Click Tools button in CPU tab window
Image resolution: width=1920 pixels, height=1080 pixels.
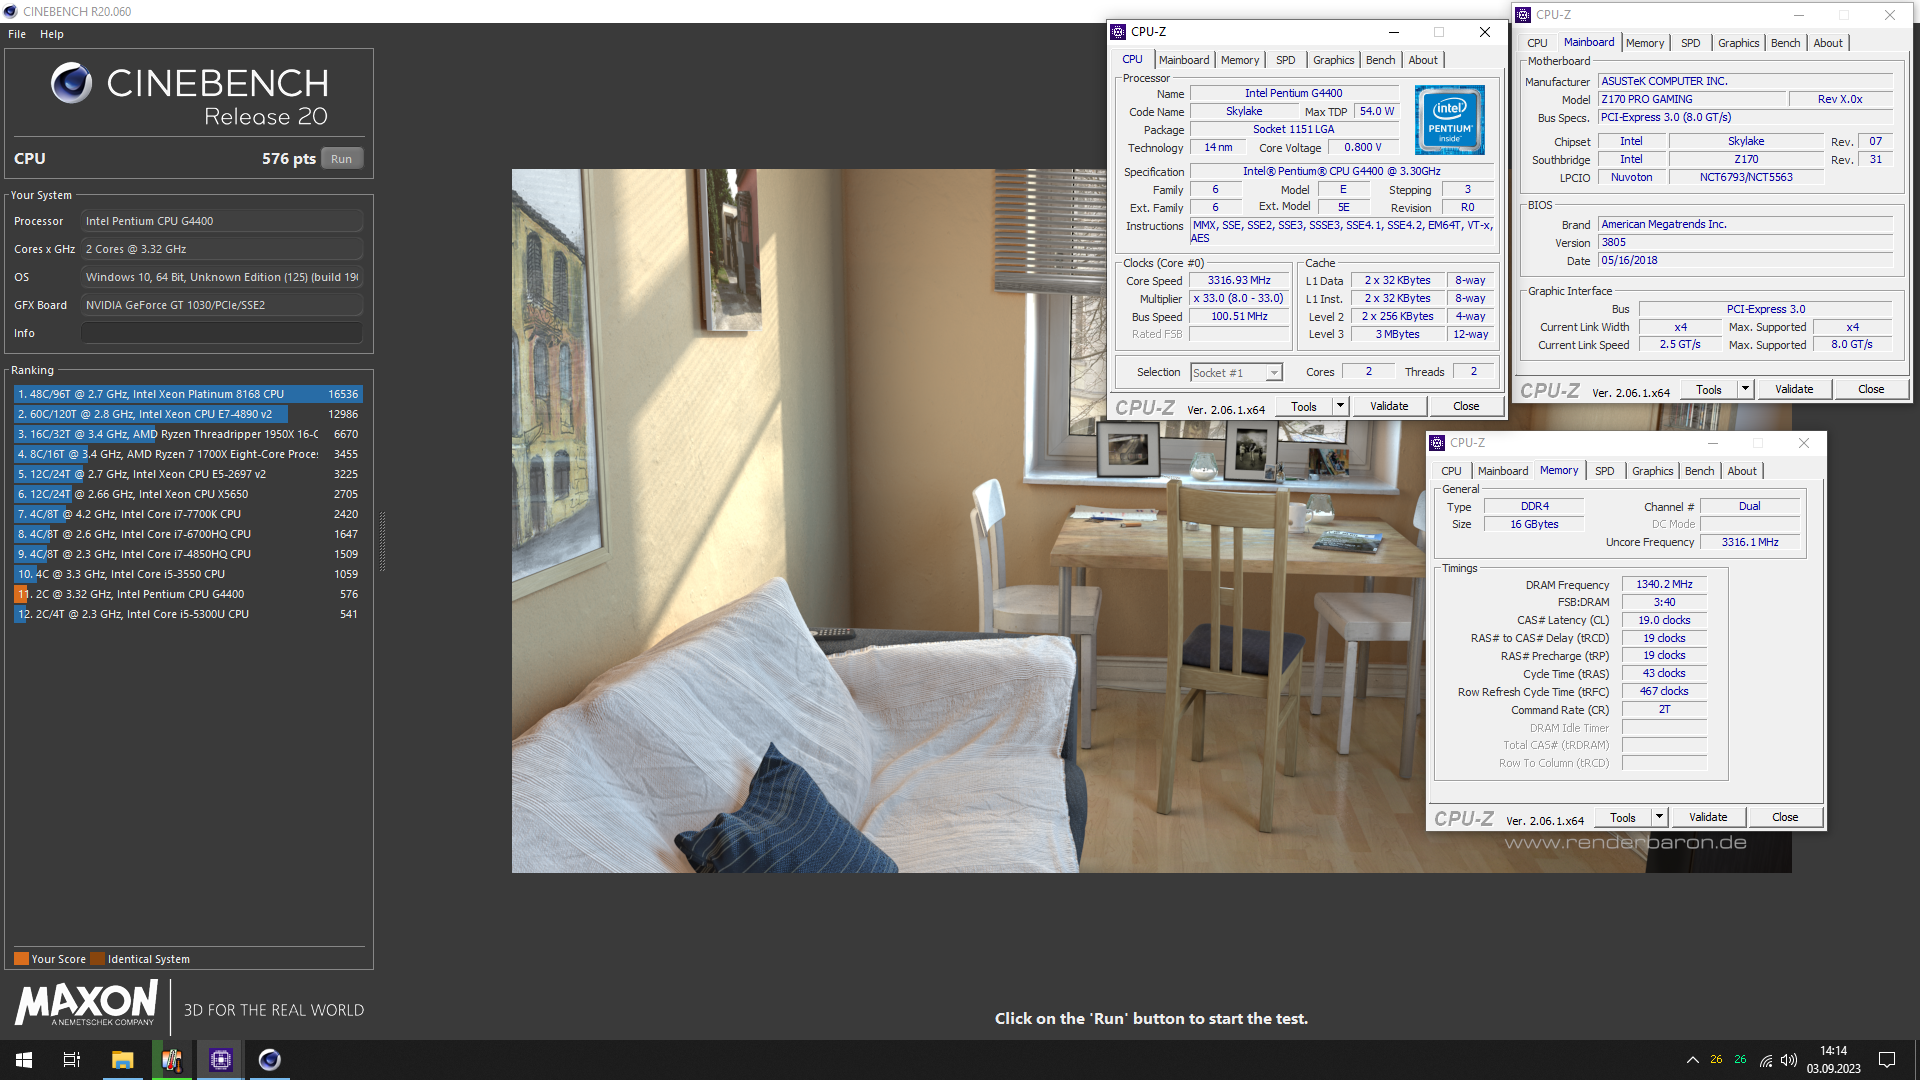click(x=1304, y=406)
